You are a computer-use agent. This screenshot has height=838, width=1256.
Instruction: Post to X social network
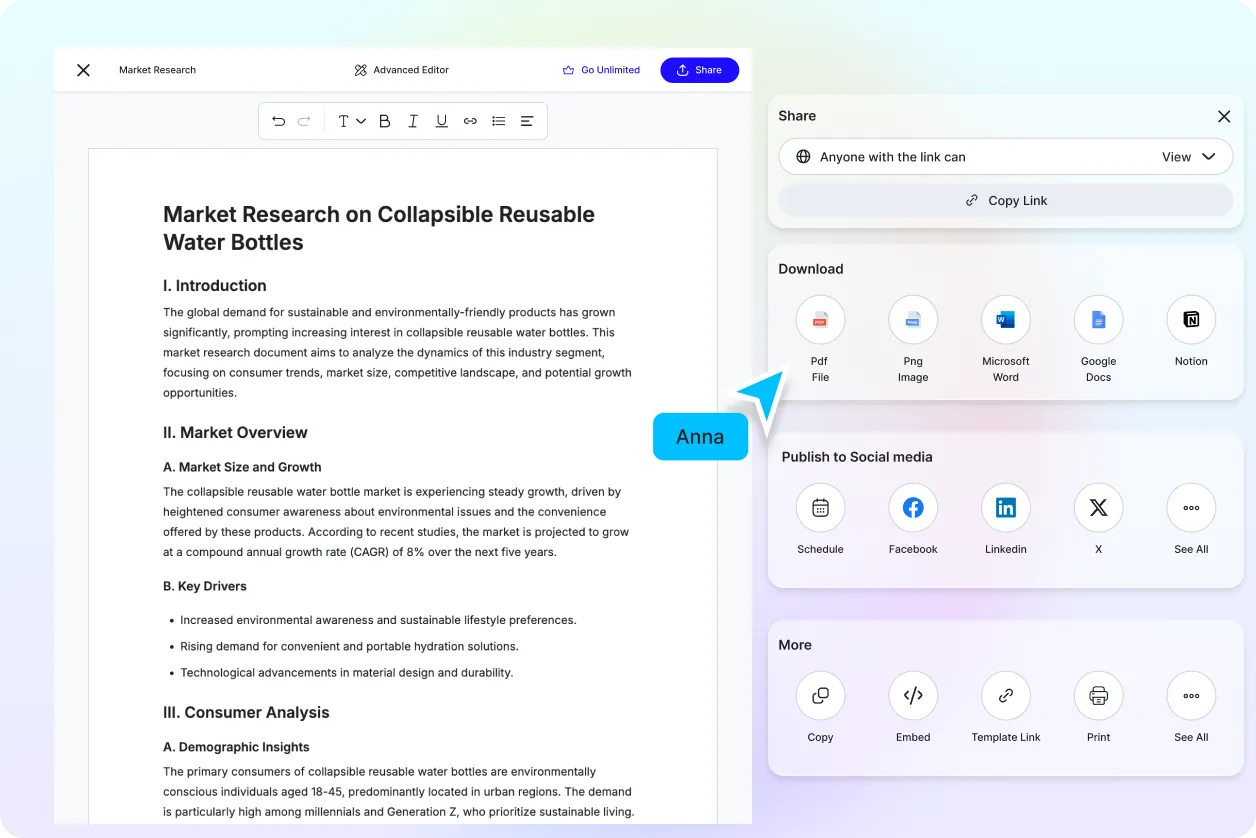[1098, 508]
